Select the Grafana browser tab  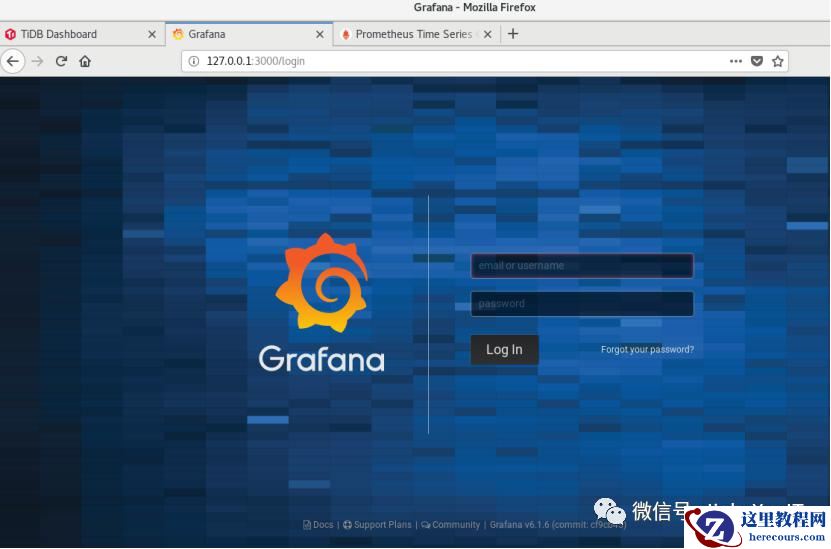[249, 34]
